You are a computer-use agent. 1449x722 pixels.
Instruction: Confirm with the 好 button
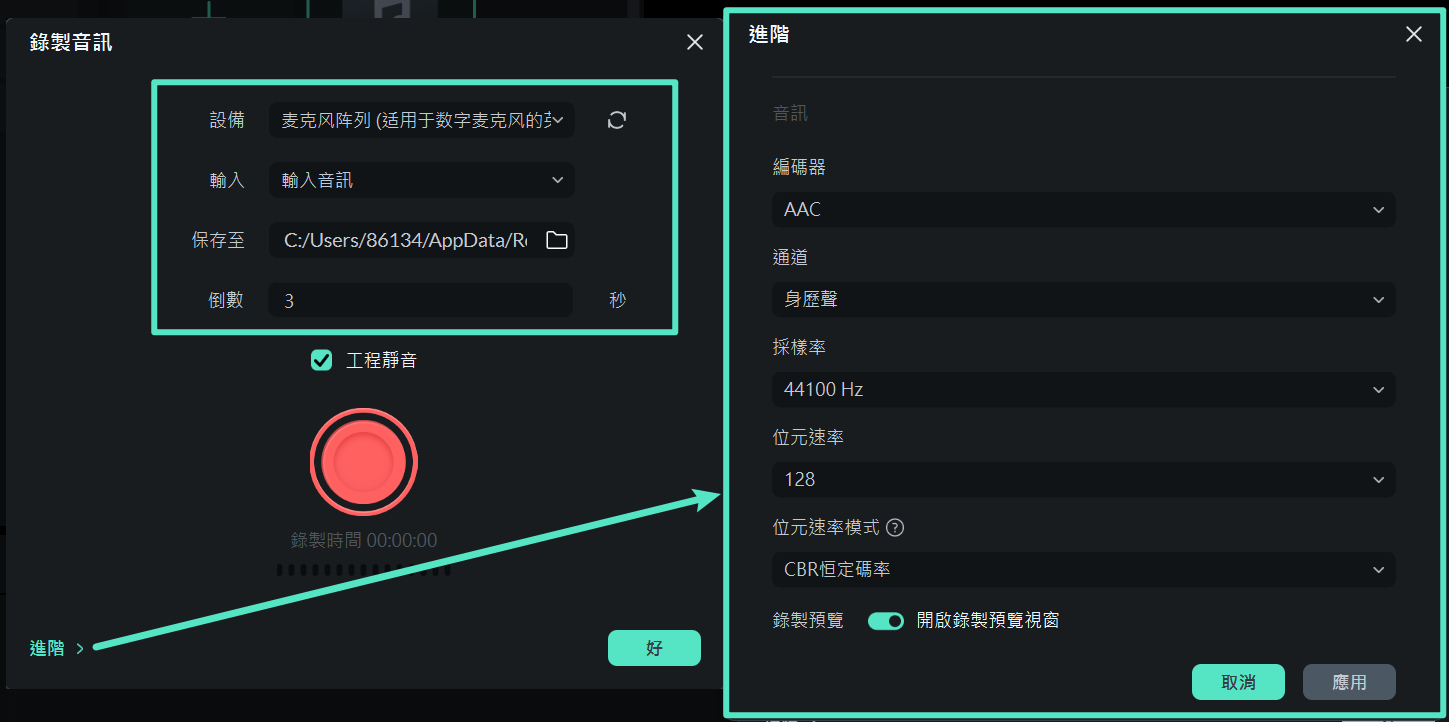pos(654,648)
